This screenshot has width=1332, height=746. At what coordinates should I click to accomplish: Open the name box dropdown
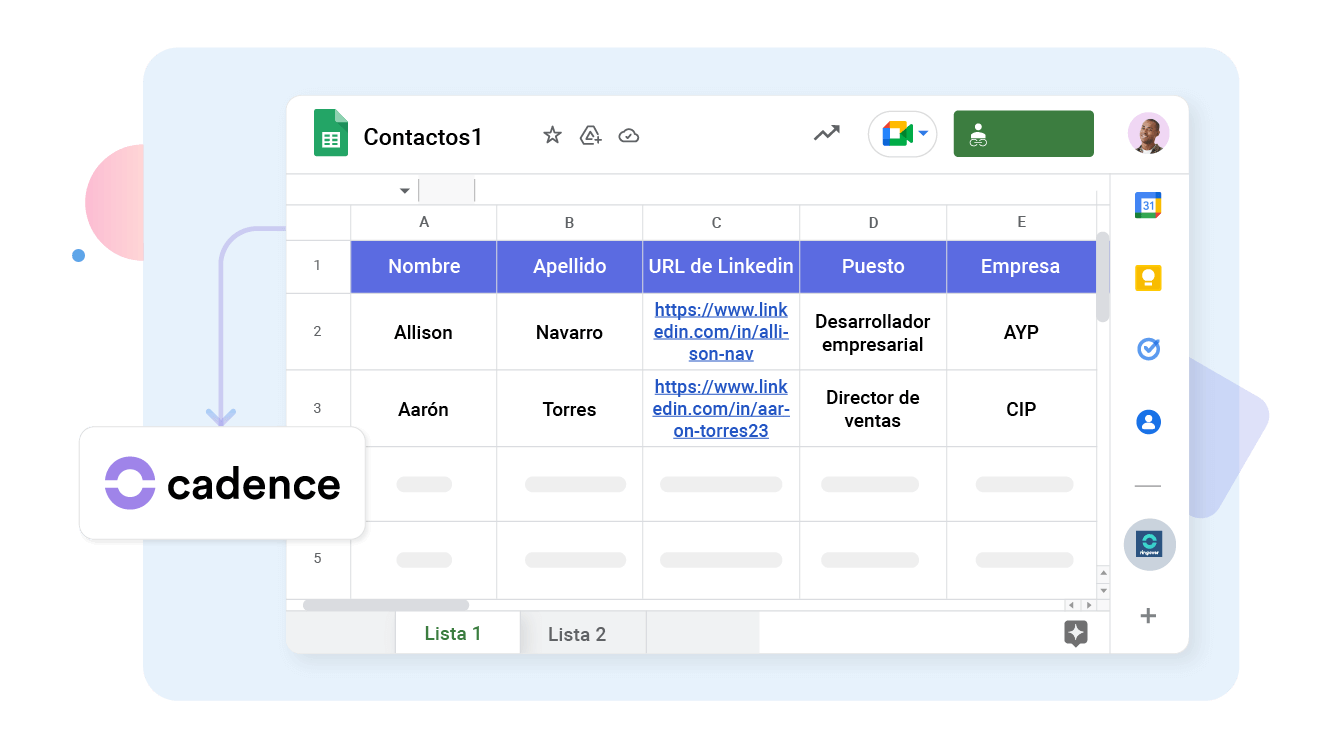(404, 190)
